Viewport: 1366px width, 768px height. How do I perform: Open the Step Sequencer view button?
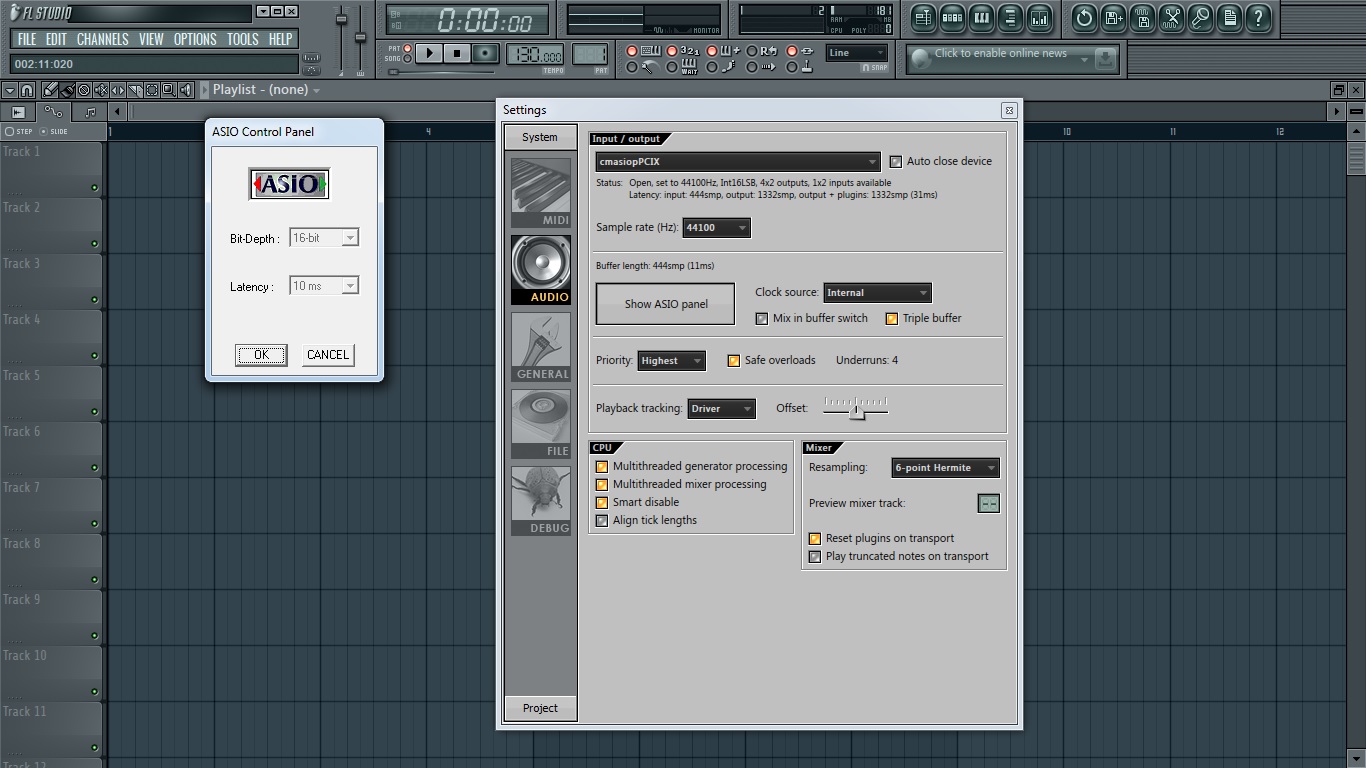[x=952, y=18]
